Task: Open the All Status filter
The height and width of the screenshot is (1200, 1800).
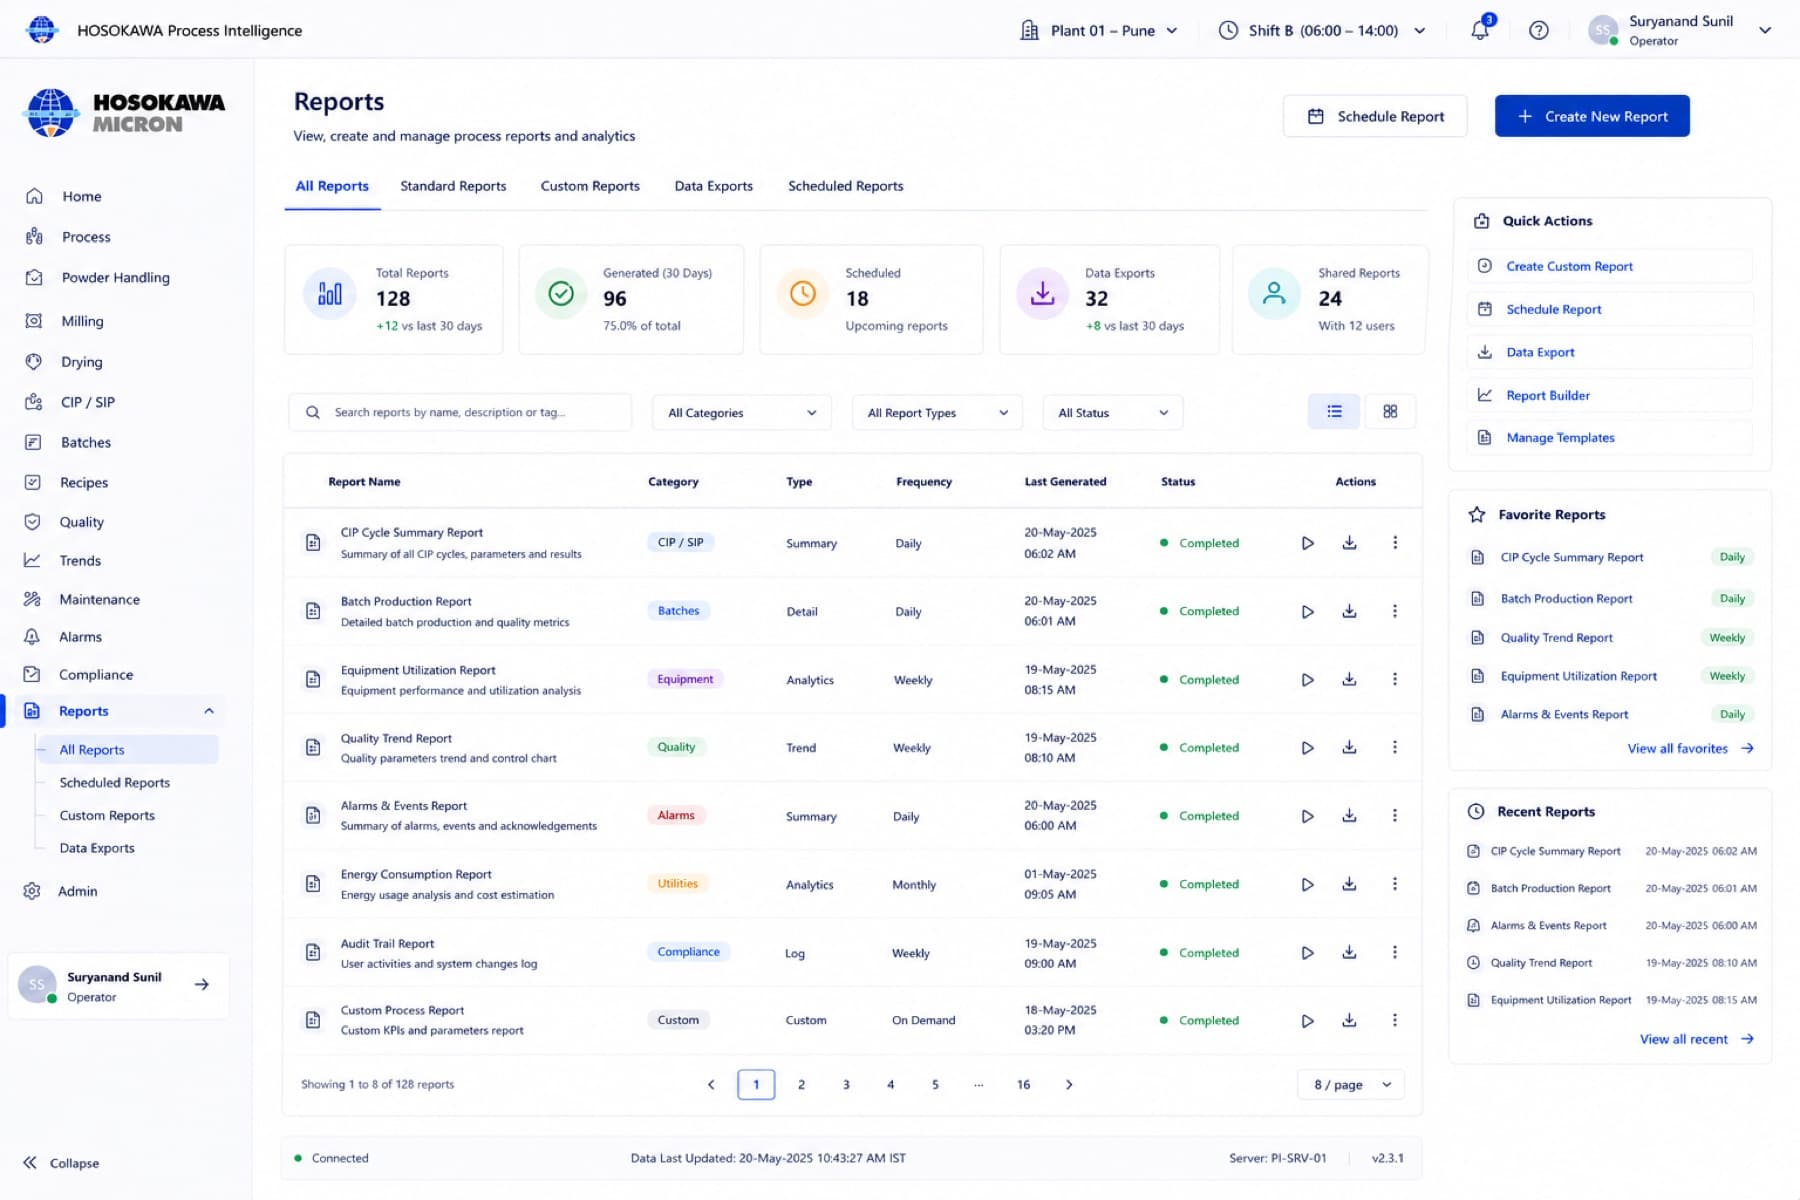Action: tap(1113, 413)
